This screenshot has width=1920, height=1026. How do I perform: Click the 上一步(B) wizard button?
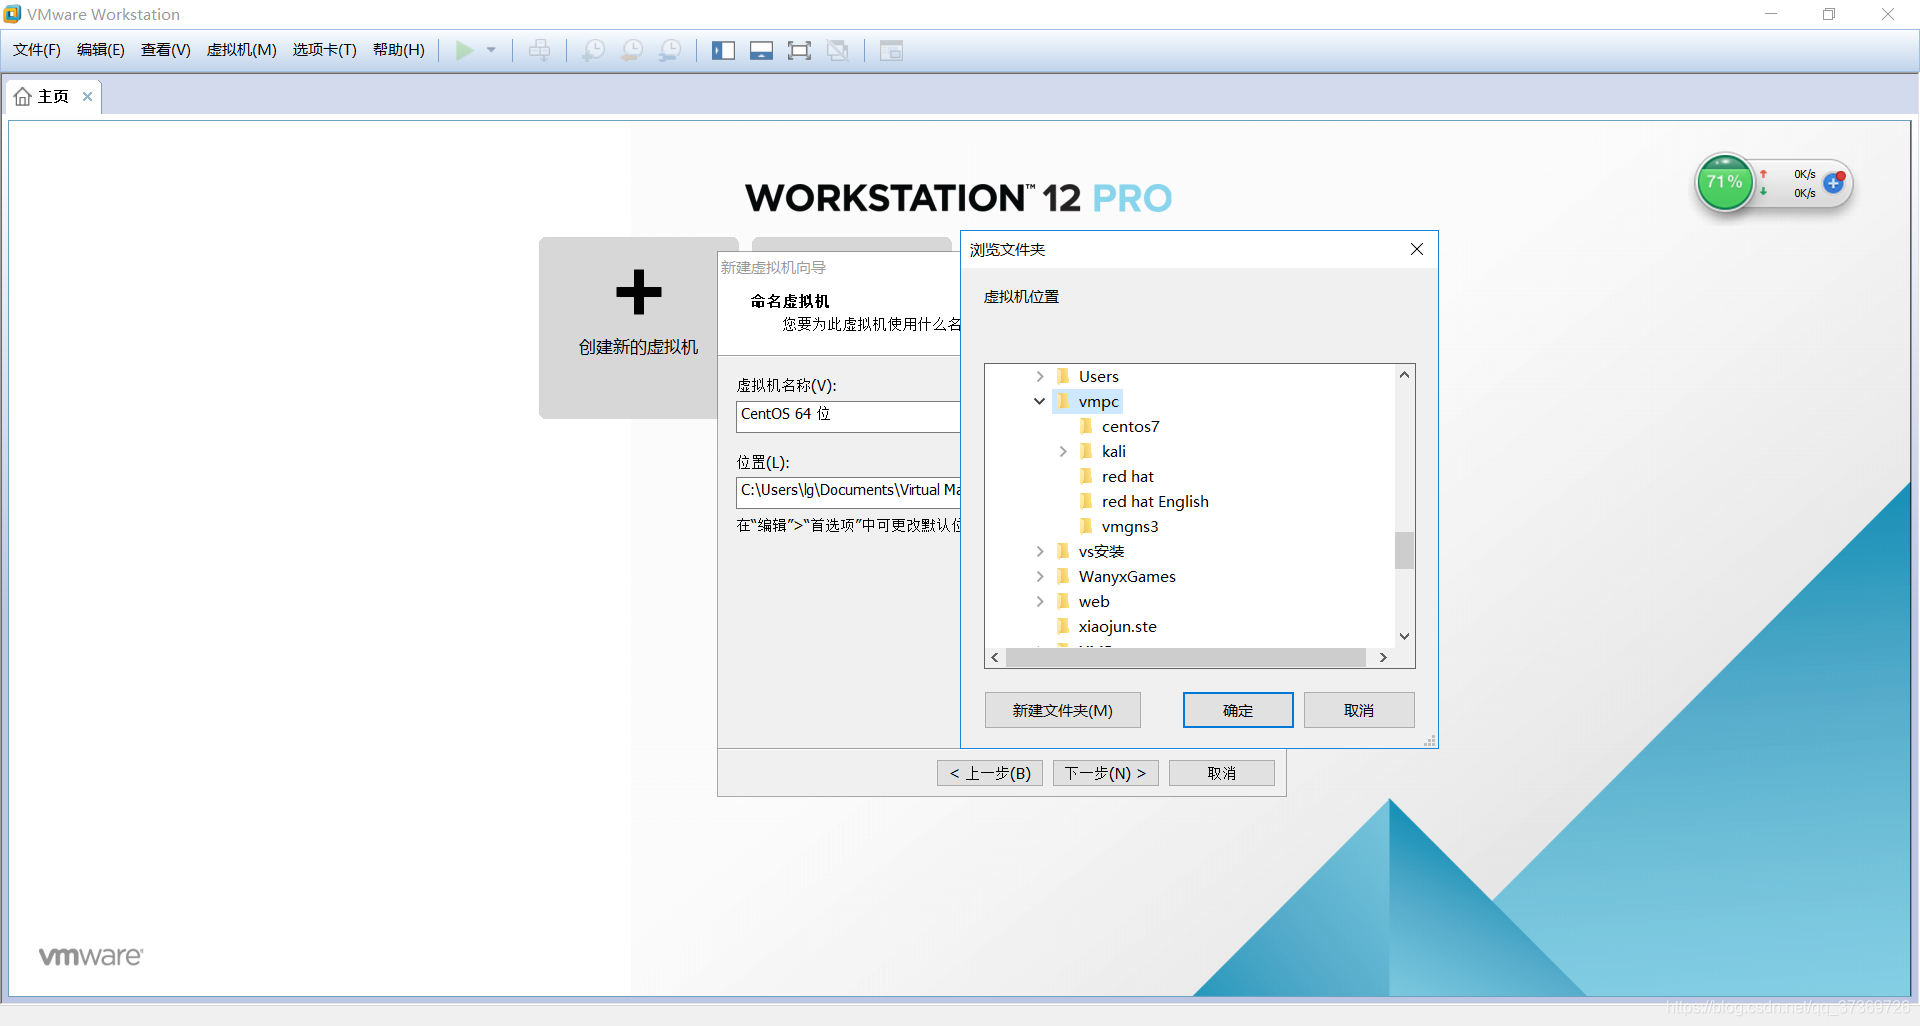990,773
